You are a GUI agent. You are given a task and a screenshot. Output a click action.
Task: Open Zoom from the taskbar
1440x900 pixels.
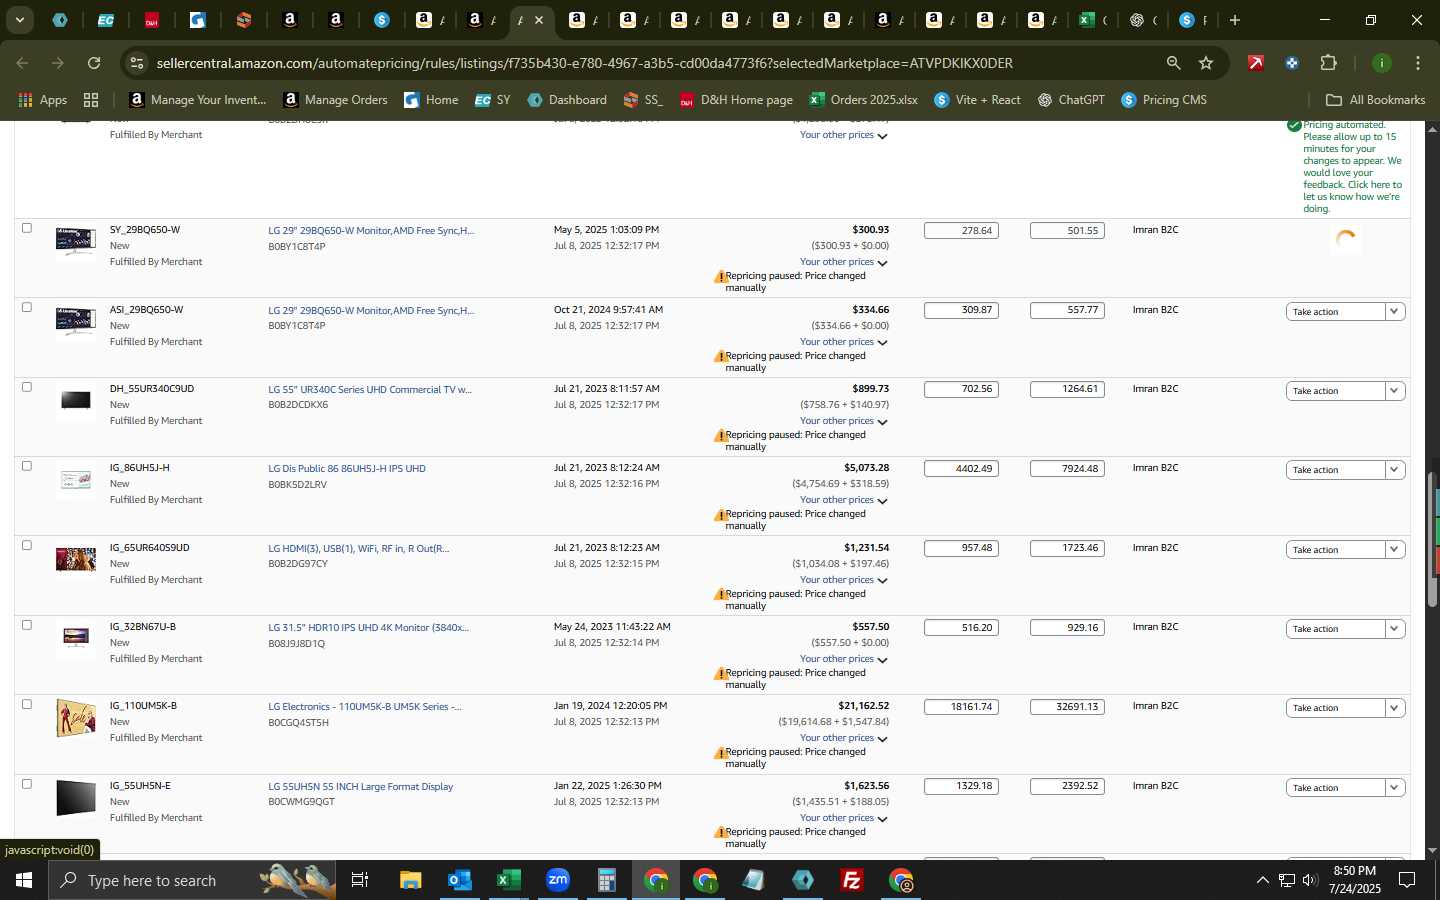coord(557,880)
